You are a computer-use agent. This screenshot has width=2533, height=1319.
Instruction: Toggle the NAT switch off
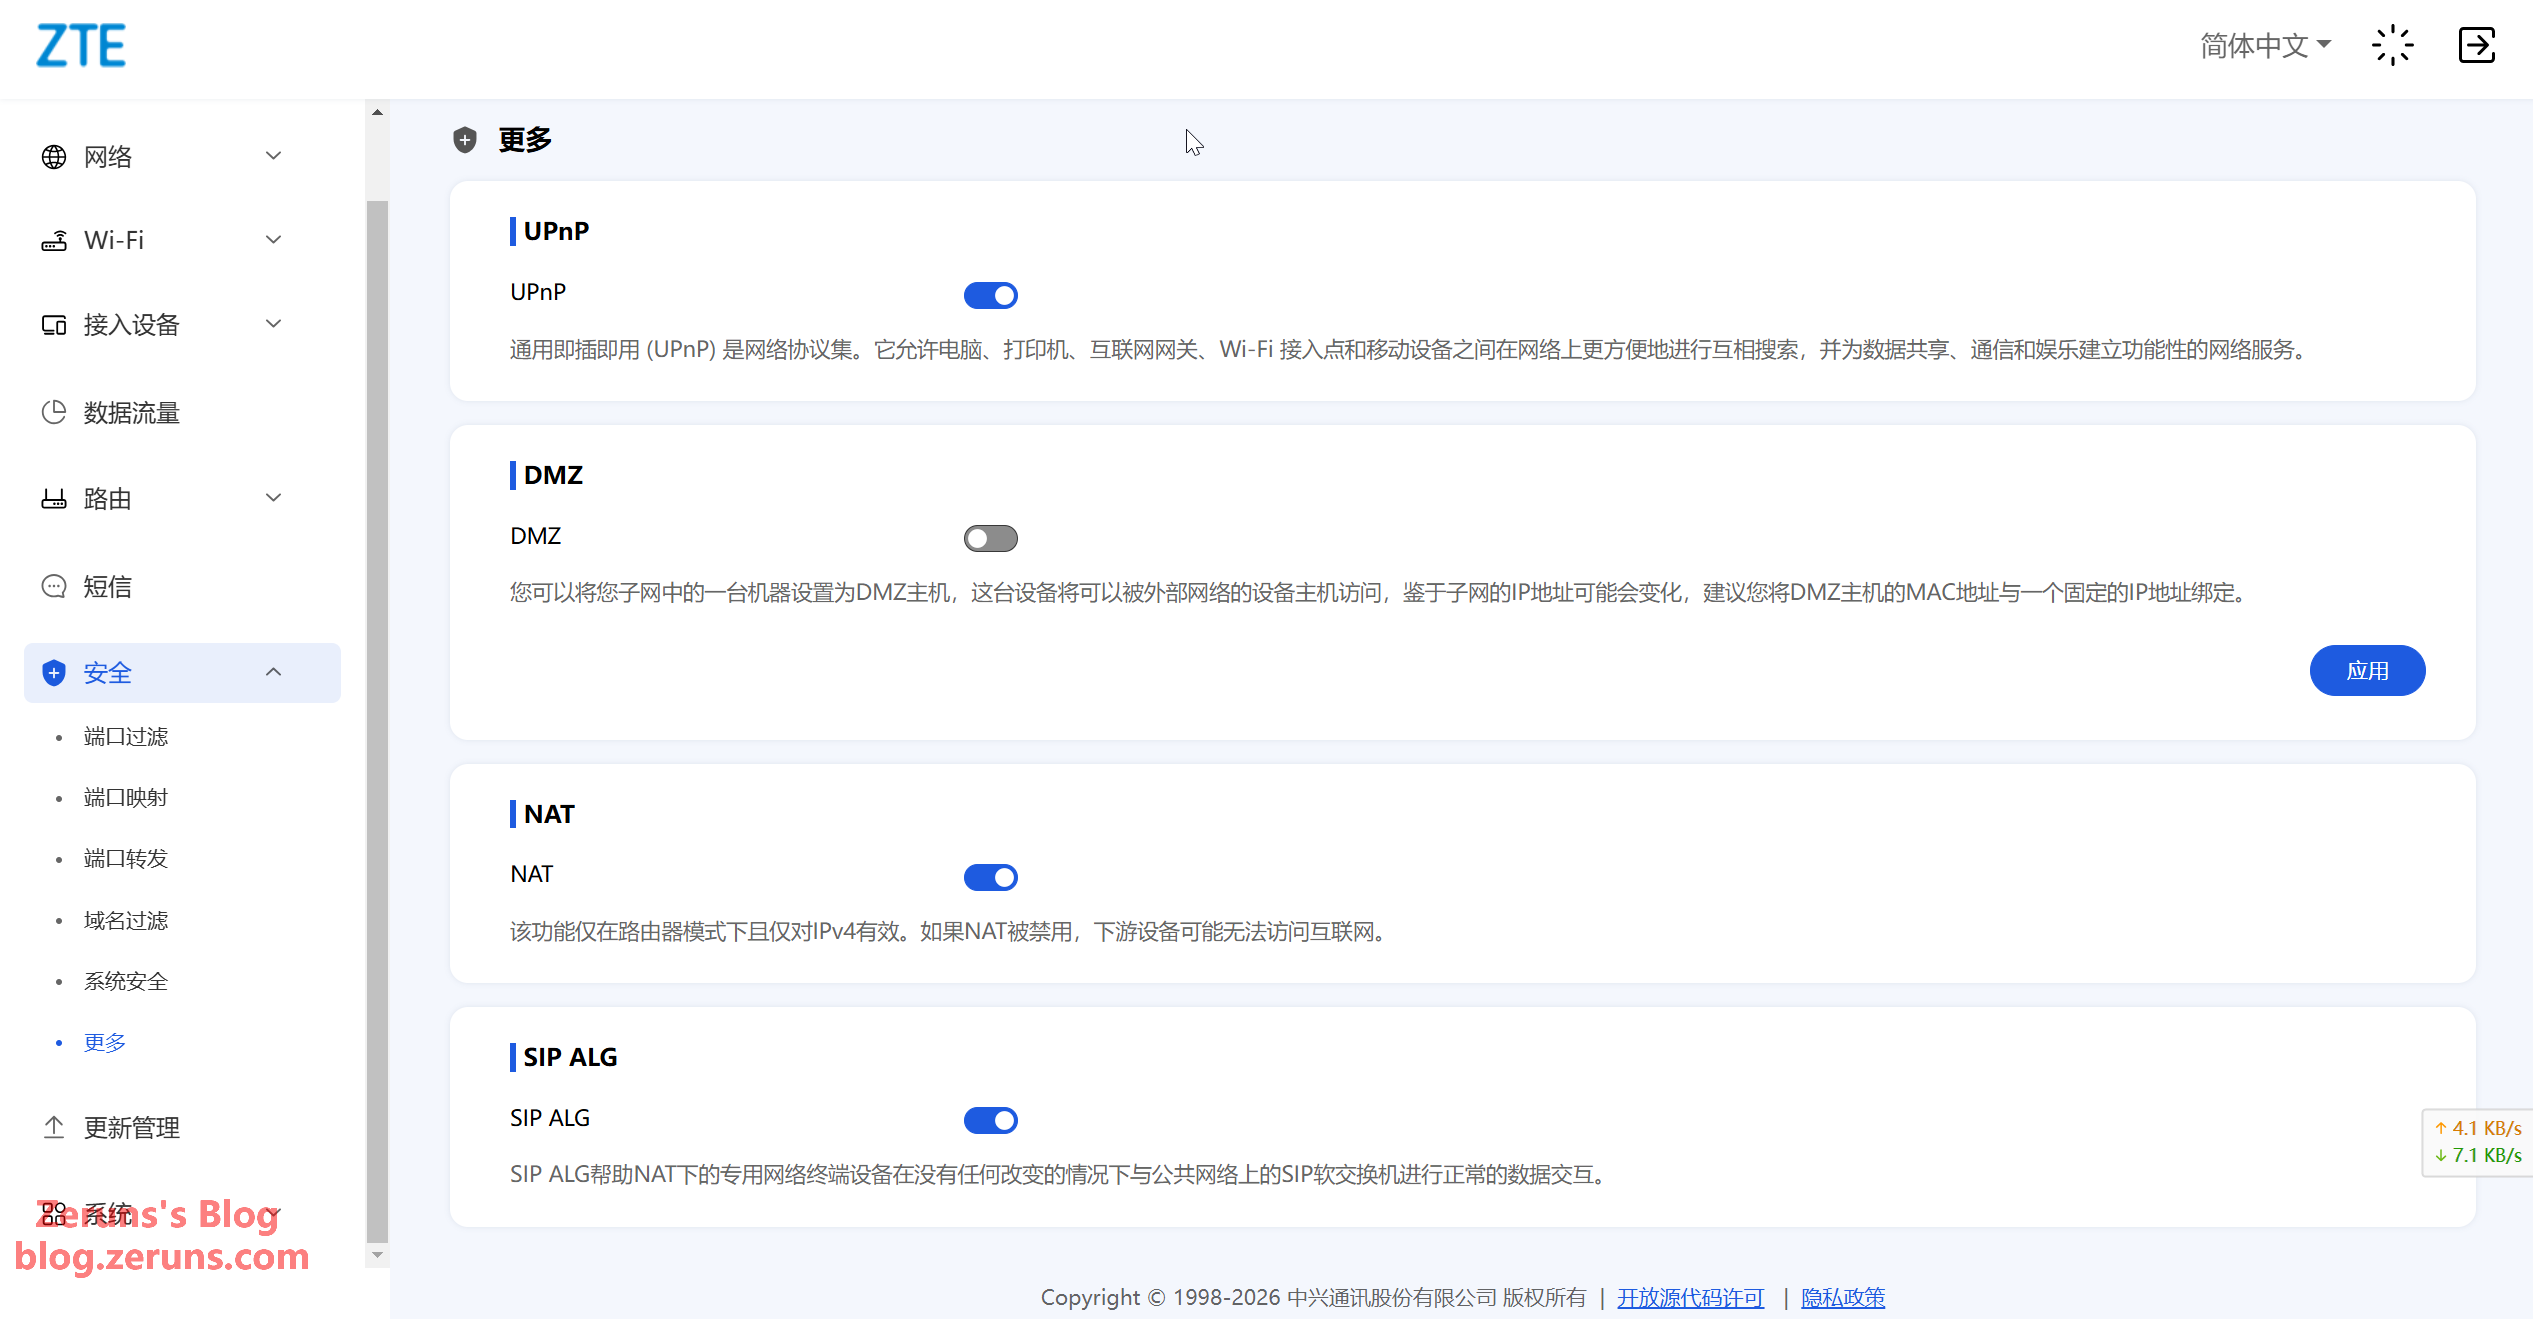990,877
